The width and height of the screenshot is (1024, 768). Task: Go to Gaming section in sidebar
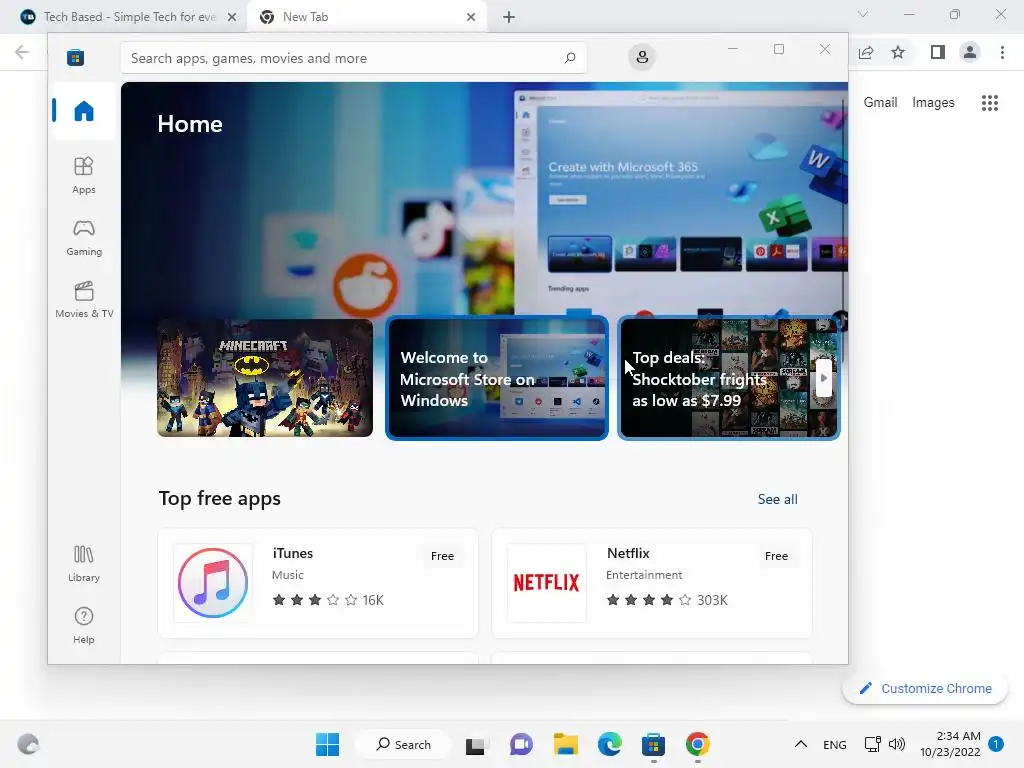(x=84, y=238)
